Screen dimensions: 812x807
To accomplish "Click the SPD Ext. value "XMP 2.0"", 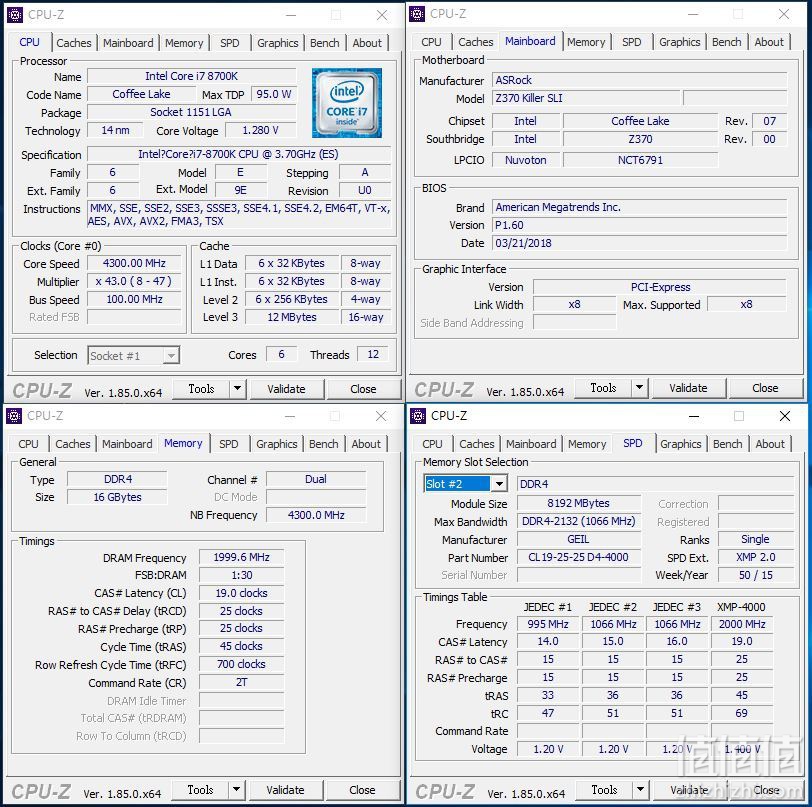I will (756, 557).
